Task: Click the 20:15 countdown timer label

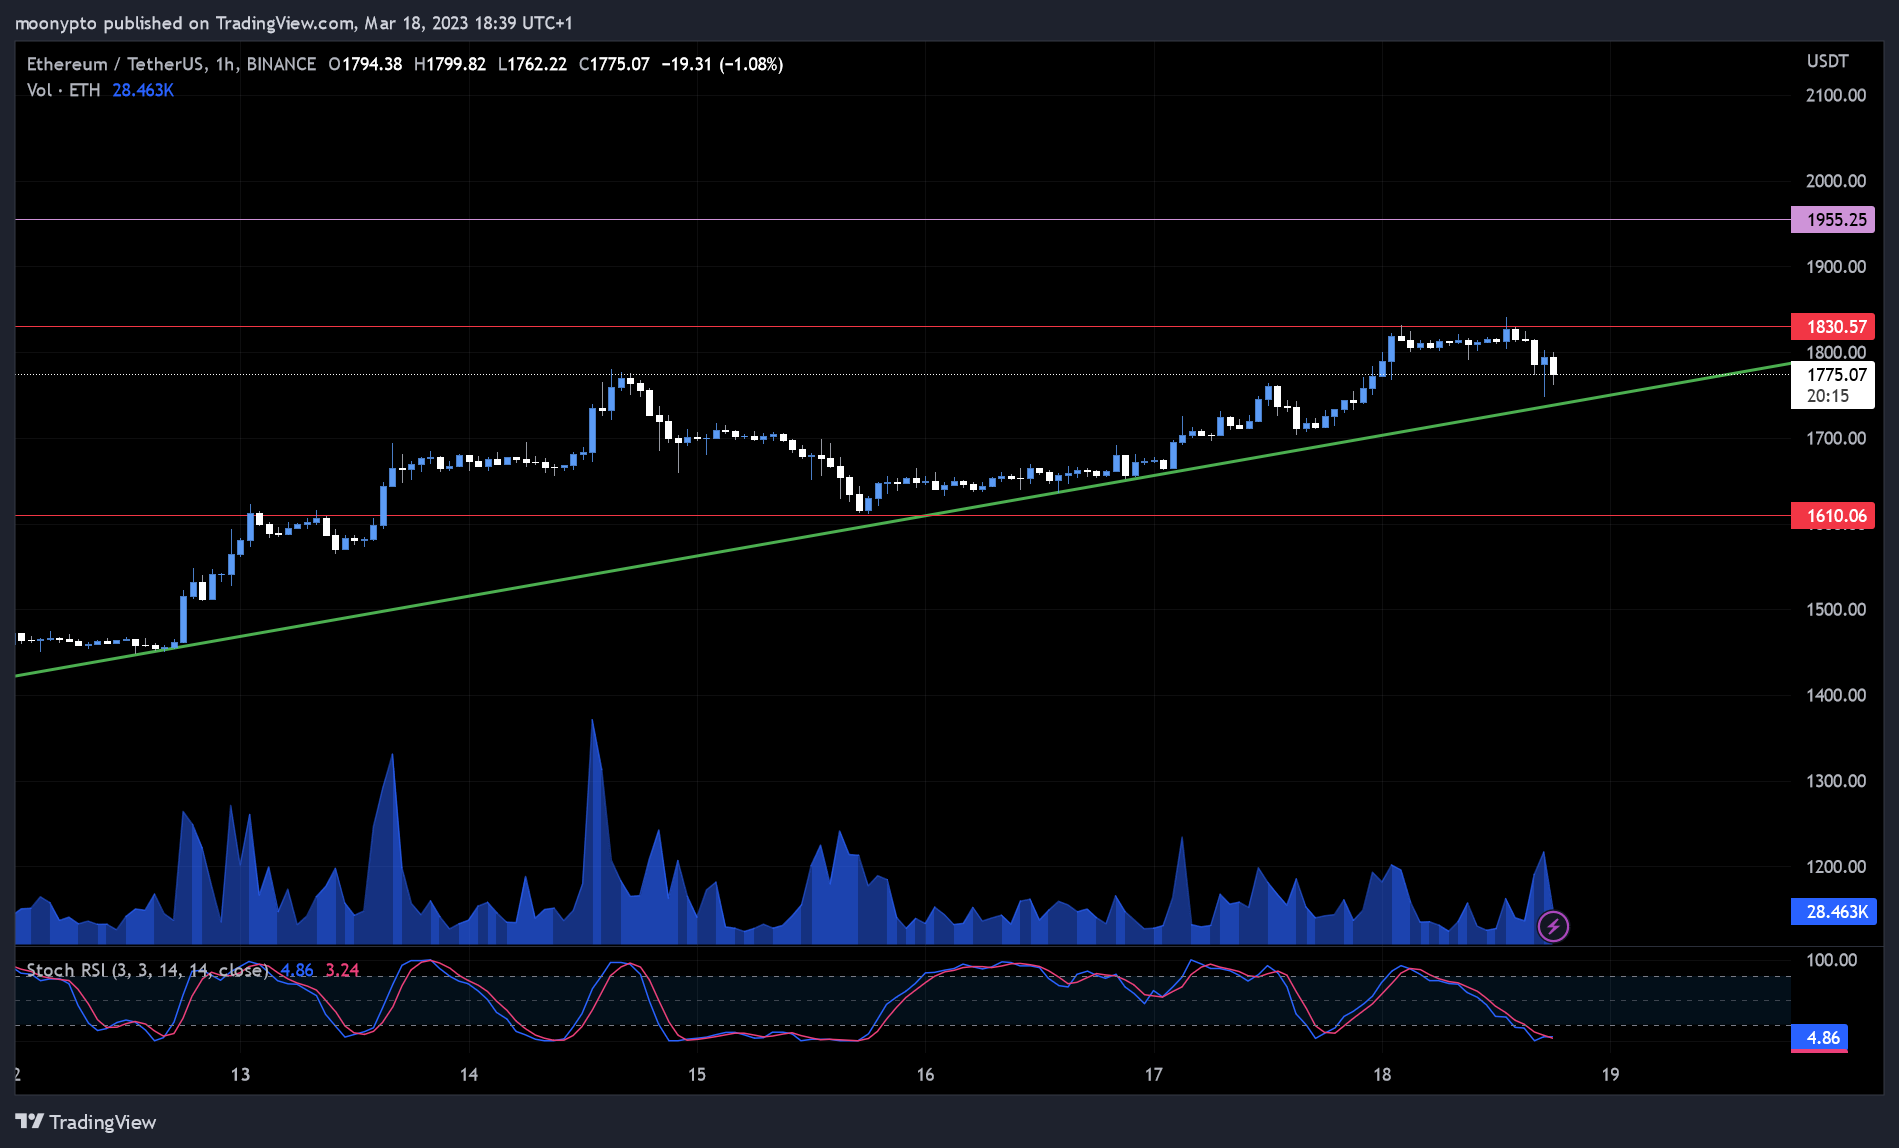Action: click(1828, 396)
